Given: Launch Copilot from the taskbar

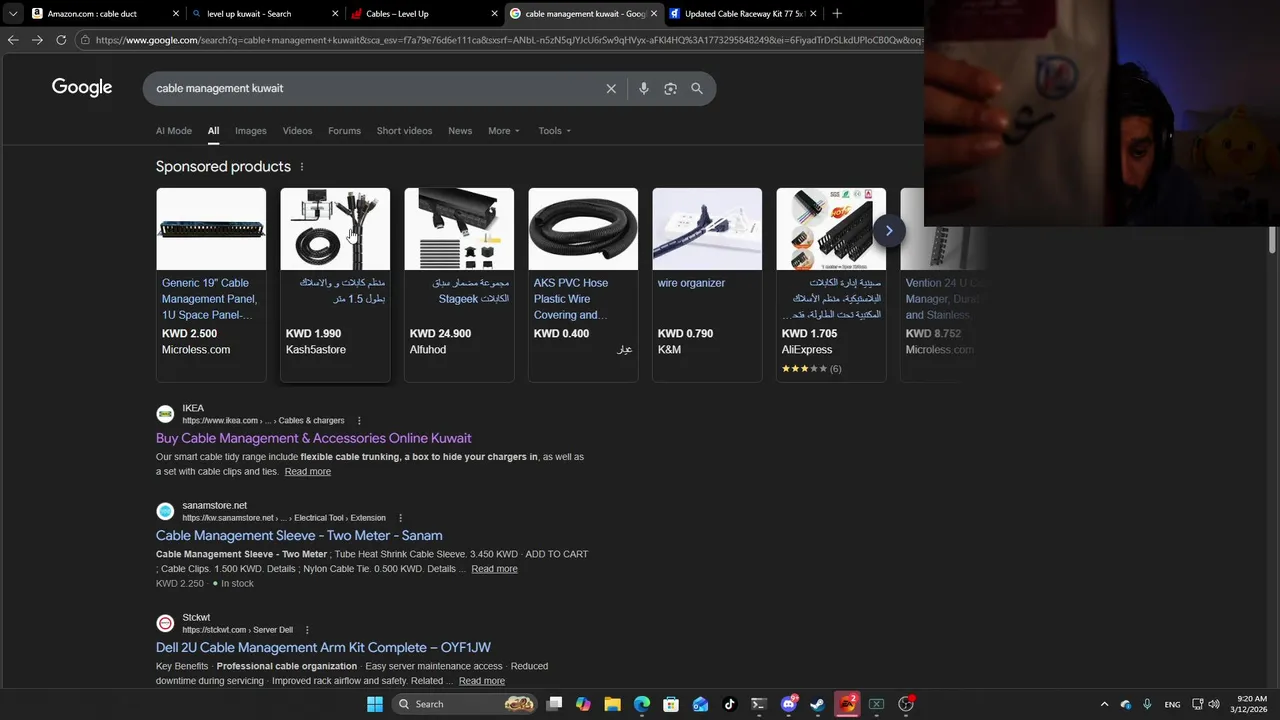Looking at the screenshot, I should point(583,704).
